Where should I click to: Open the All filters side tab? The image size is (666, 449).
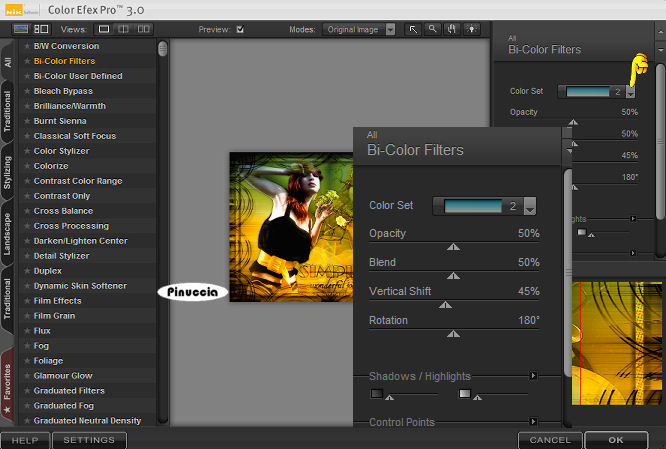8,62
